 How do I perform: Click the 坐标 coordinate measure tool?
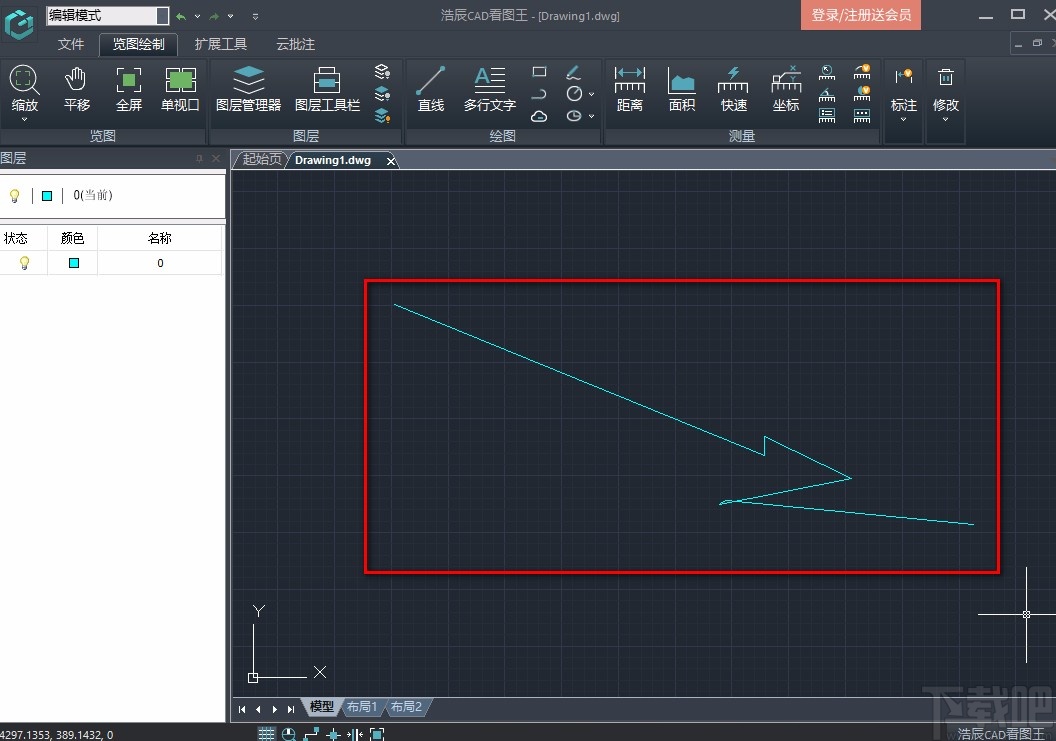click(x=786, y=89)
